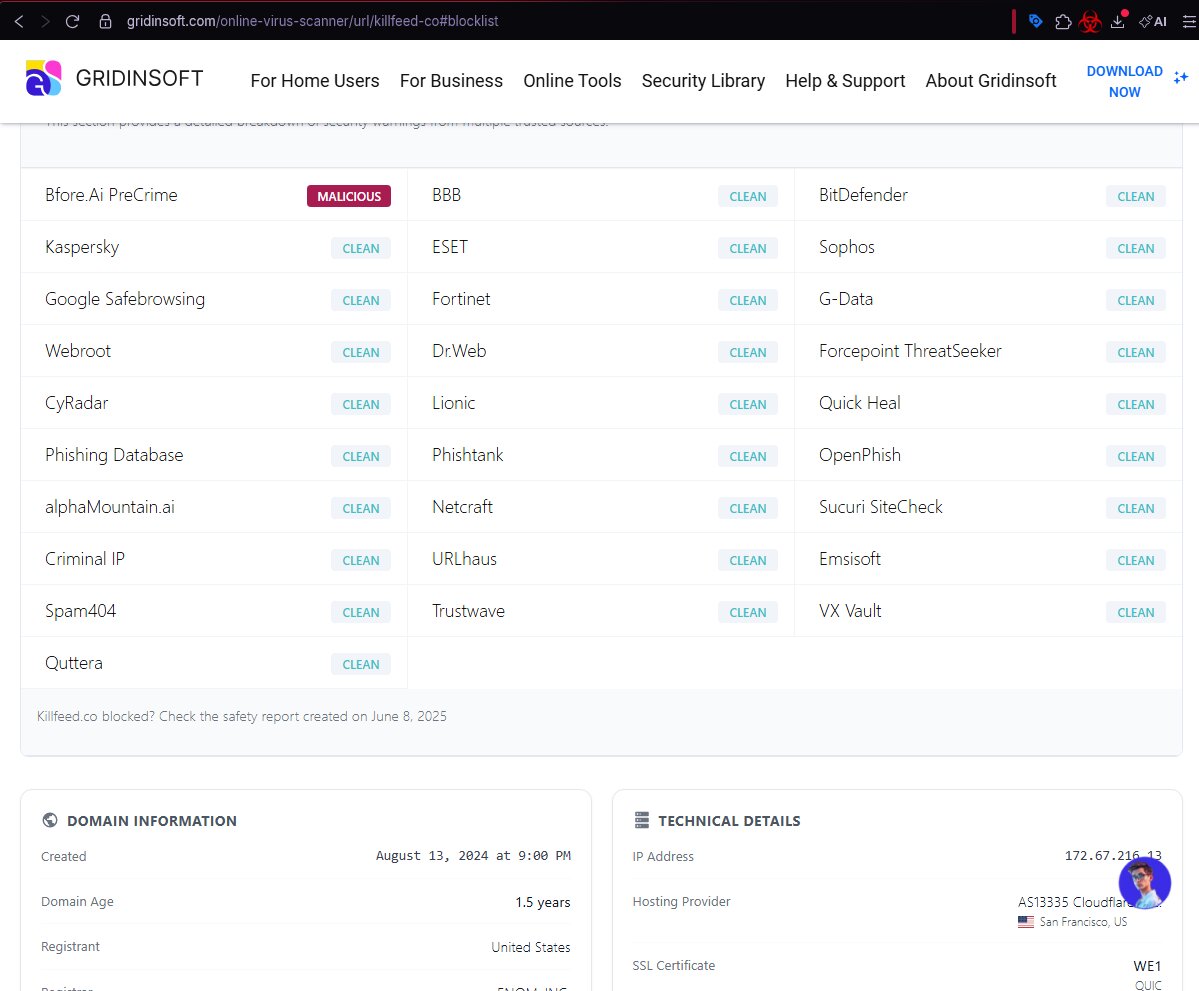
Task: Click the CLEAN badge for Phishtank
Action: tap(748, 457)
